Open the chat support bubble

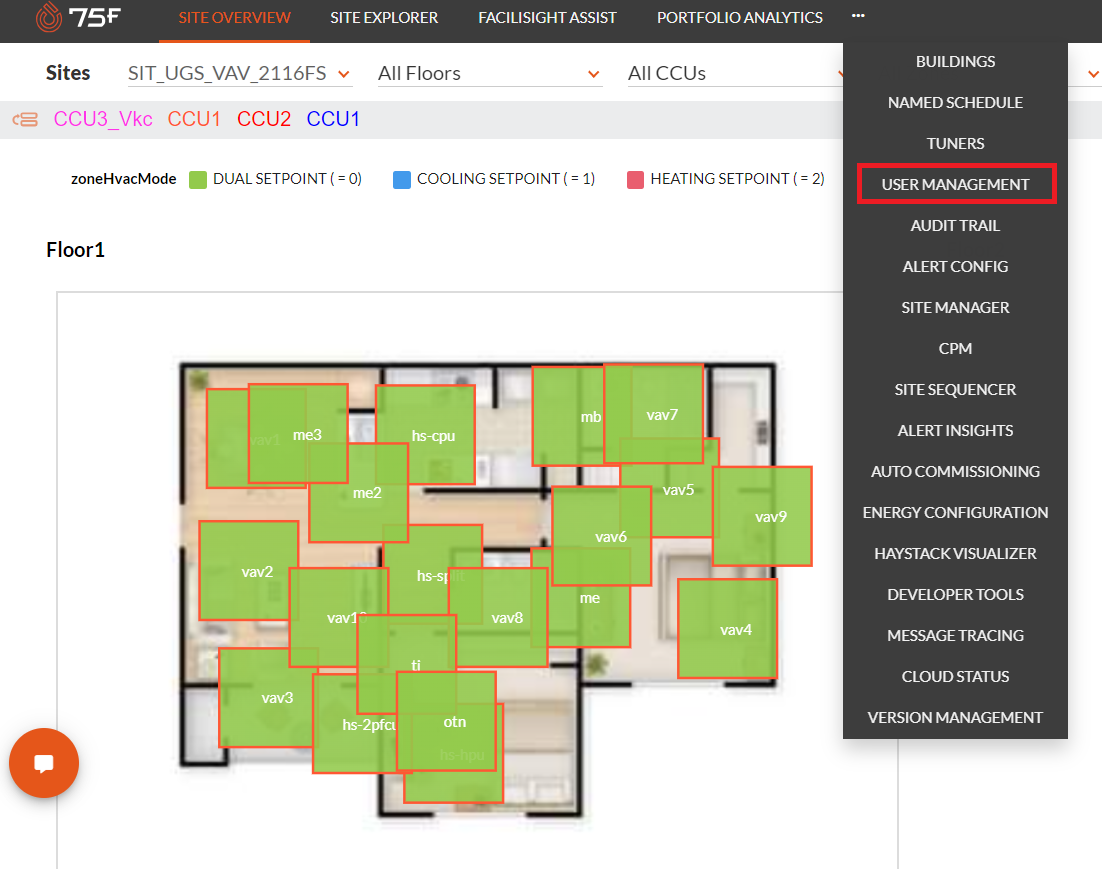(x=44, y=763)
